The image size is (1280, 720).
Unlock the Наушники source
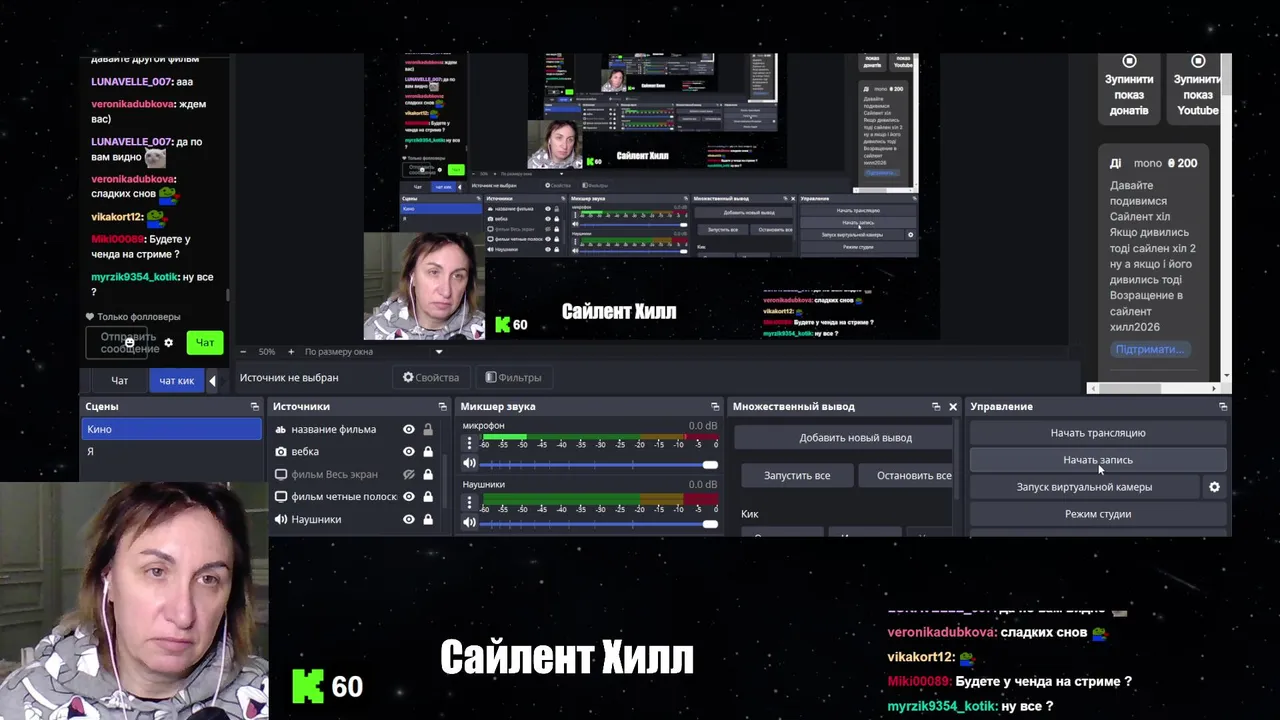click(x=428, y=519)
